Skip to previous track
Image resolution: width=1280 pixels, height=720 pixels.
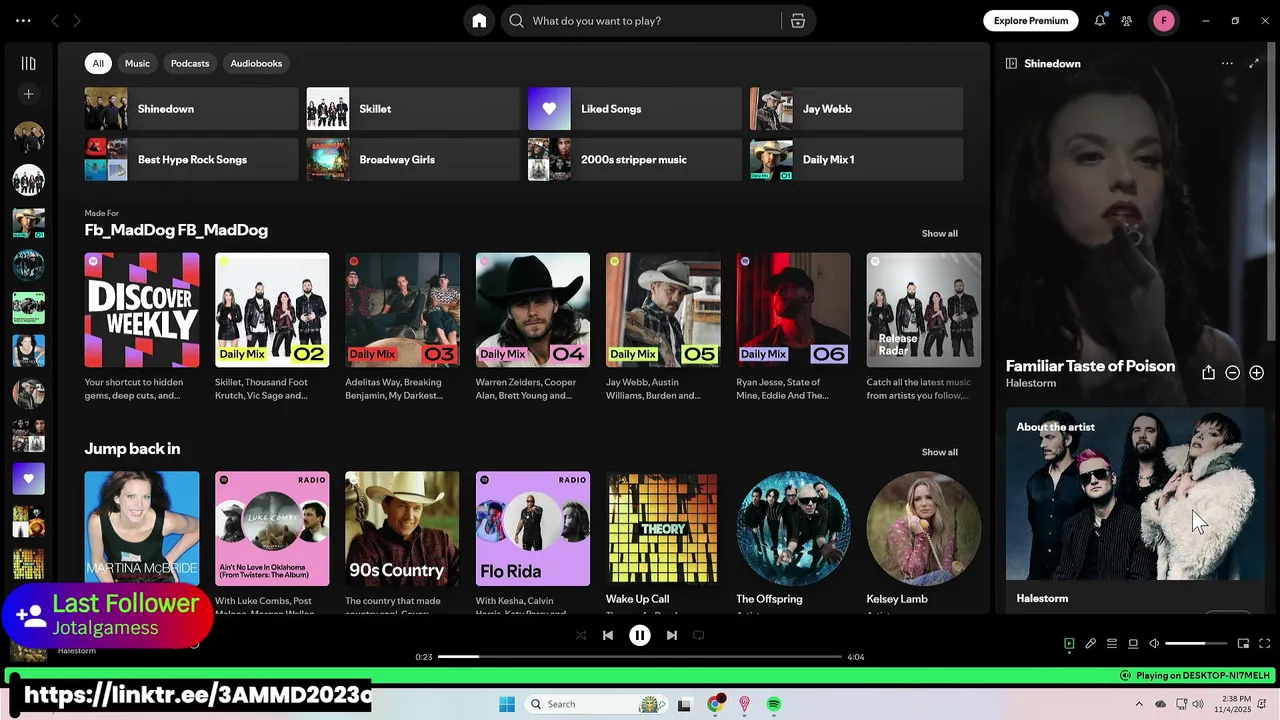(608, 635)
